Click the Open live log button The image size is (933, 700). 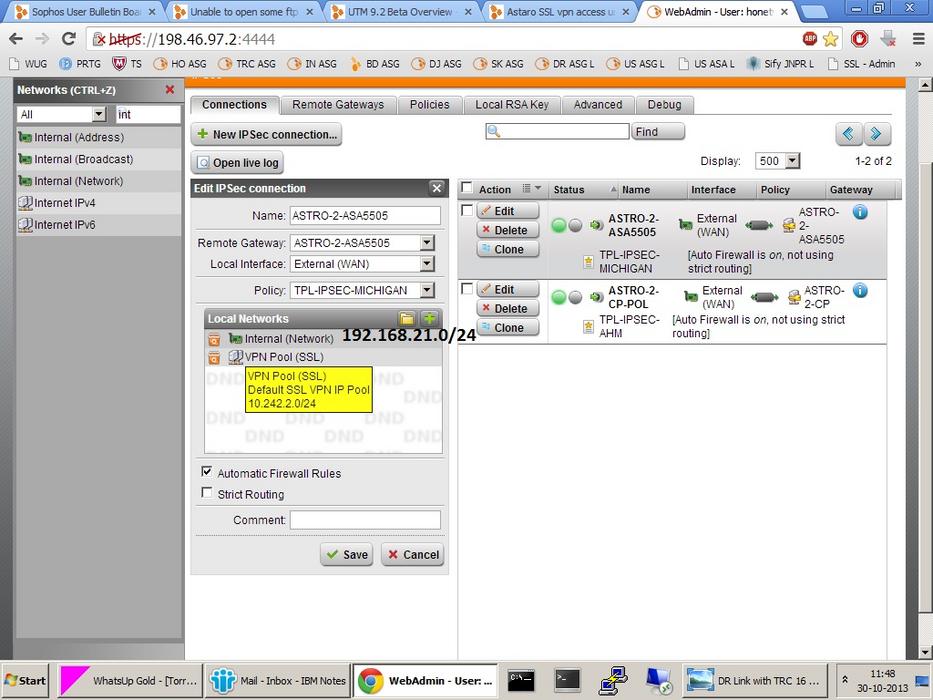pos(238,163)
